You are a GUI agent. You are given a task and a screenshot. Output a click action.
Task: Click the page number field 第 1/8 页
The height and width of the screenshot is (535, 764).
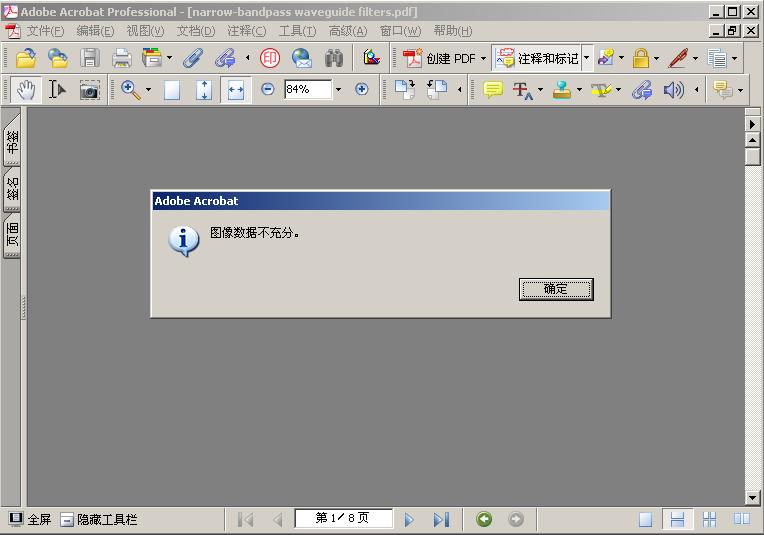coord(343,518)
